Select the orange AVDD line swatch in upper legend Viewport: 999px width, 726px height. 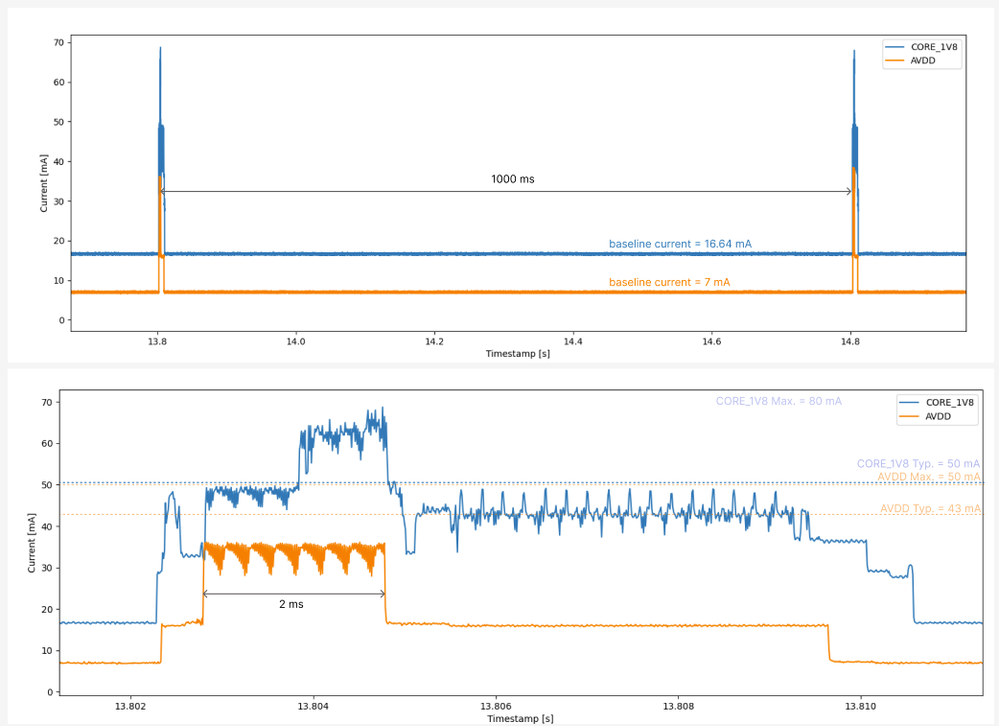[895, 61]
